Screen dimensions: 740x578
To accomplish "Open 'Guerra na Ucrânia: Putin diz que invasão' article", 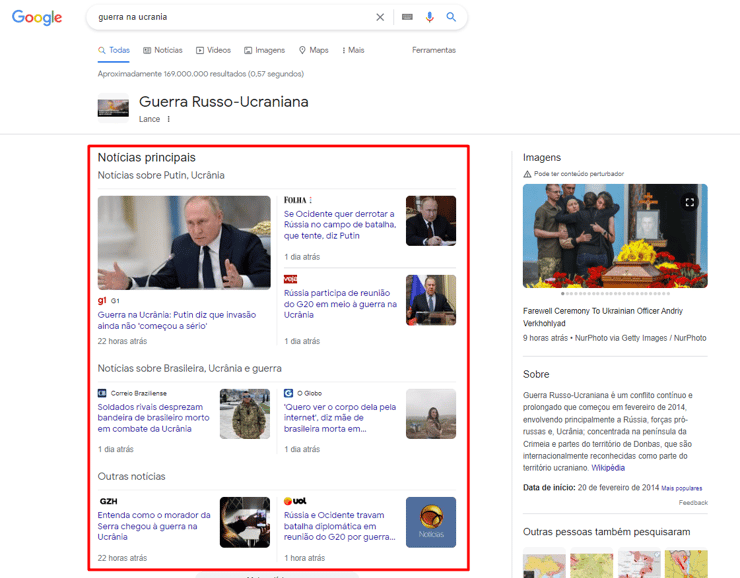I will tap(177, 320).
